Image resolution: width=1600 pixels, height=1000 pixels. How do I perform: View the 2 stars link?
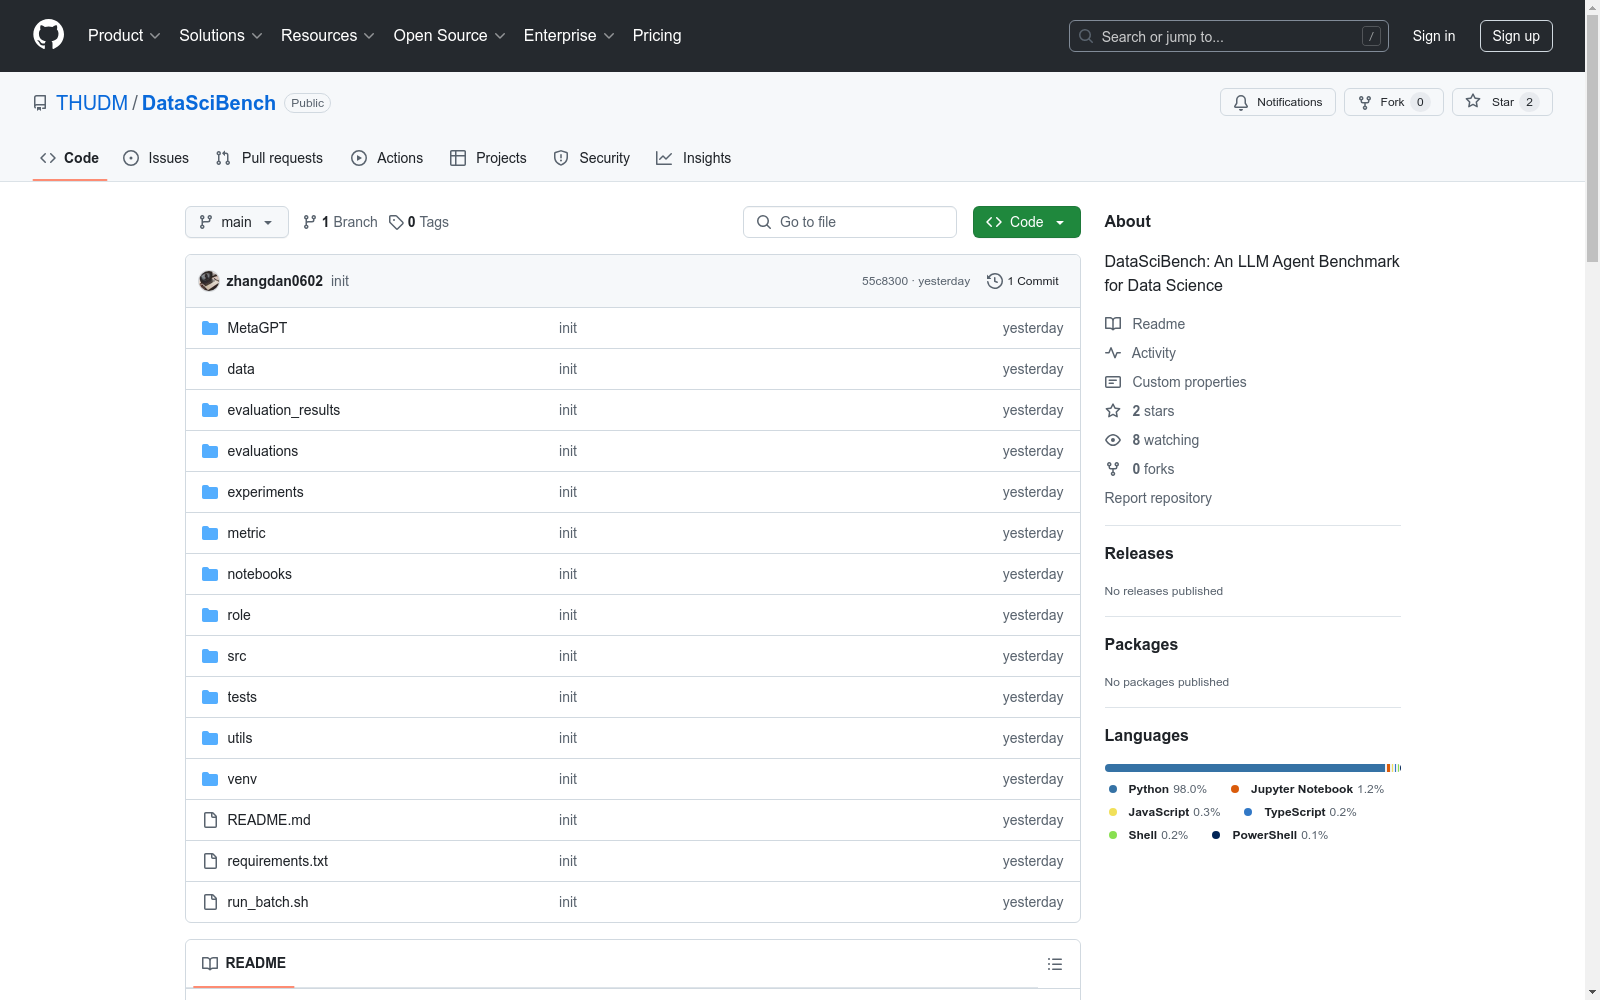coord(1140,411)
